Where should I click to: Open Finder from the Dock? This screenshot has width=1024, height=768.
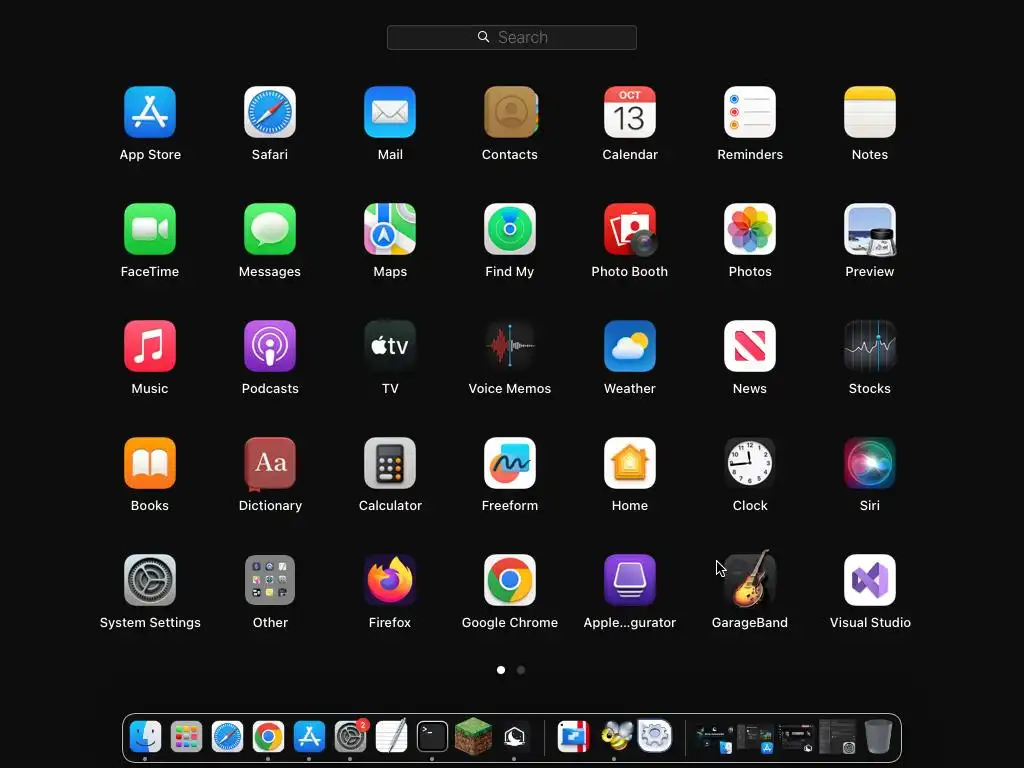pos(145,737)
